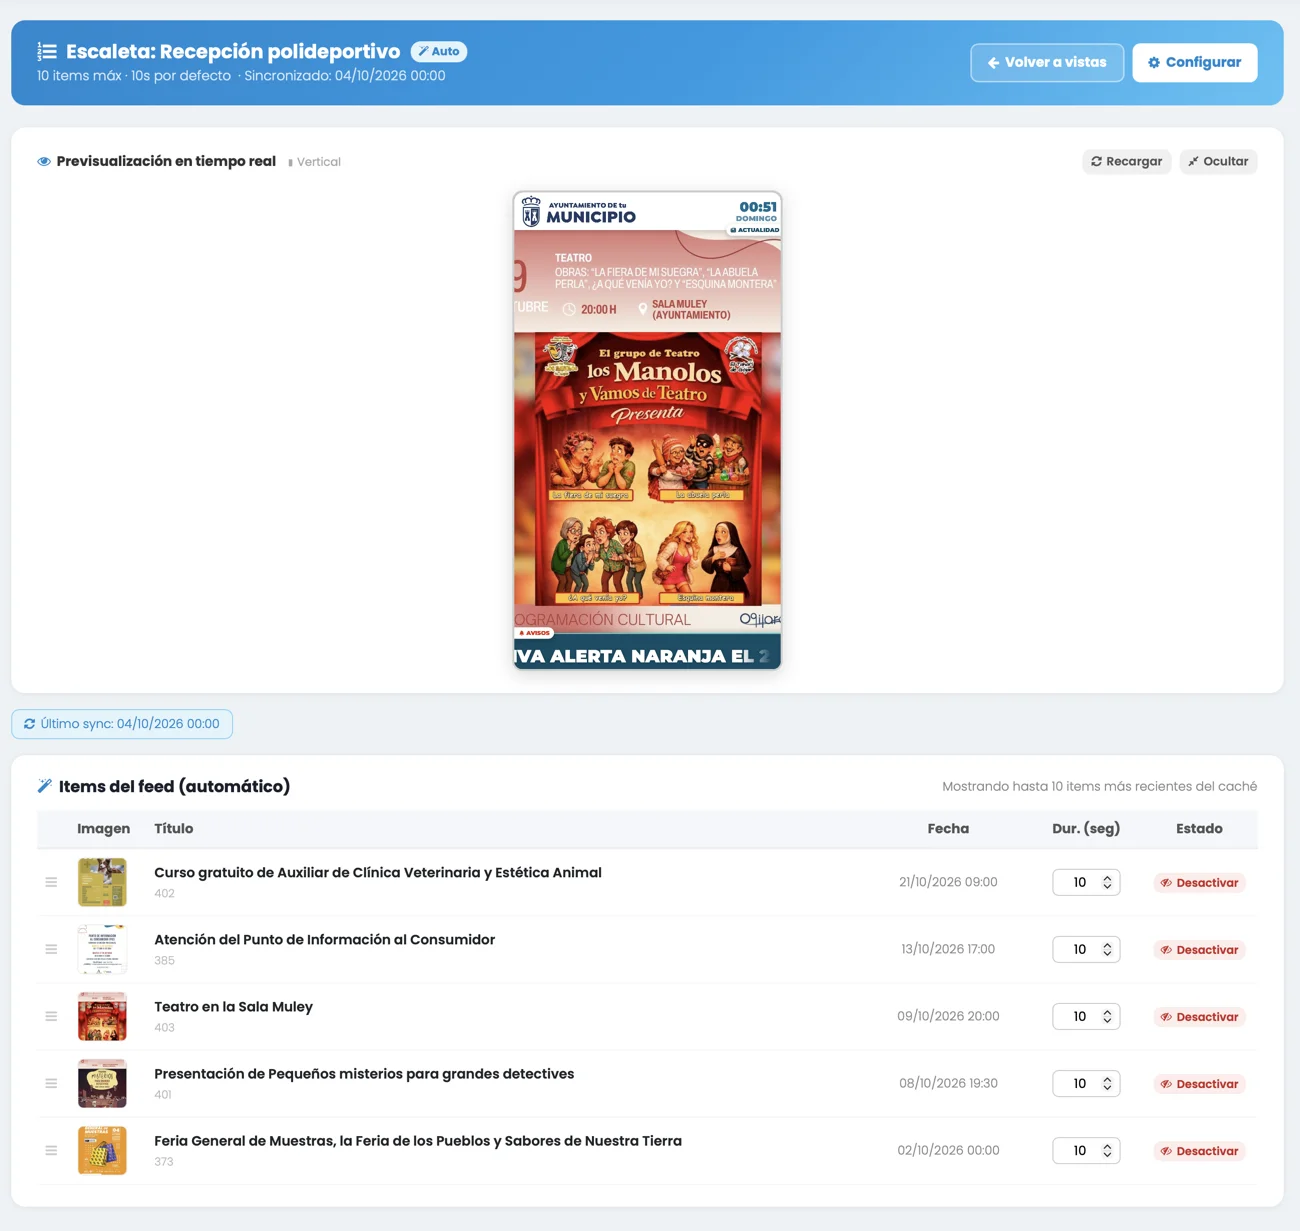Open thumbnail of Teatro en la Sala Muley

102,1016
